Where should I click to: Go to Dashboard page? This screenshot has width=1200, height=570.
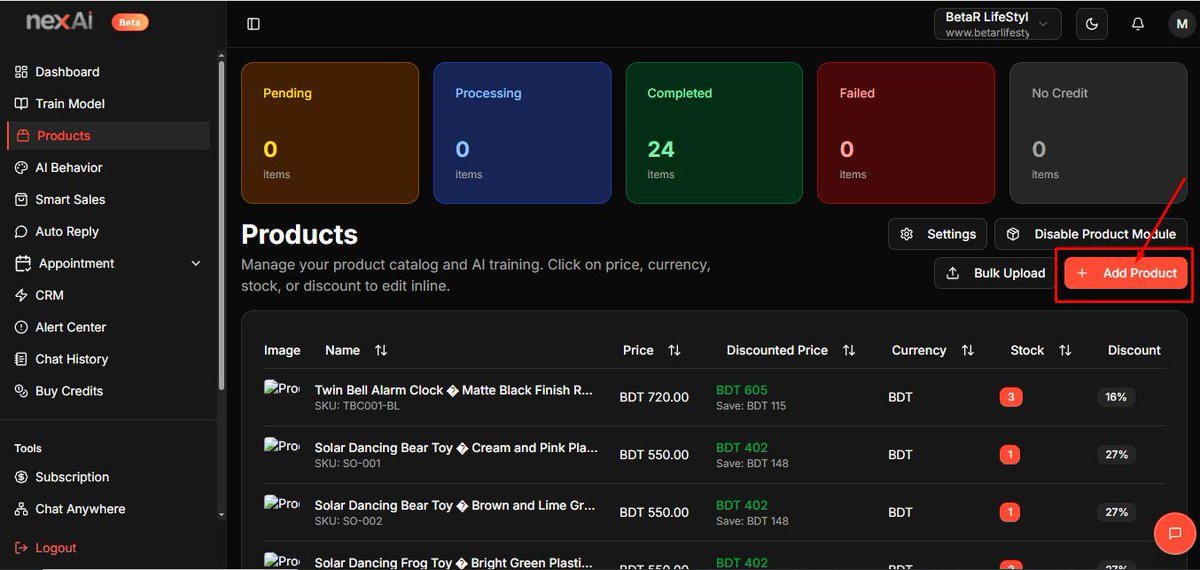pos(108,72)
